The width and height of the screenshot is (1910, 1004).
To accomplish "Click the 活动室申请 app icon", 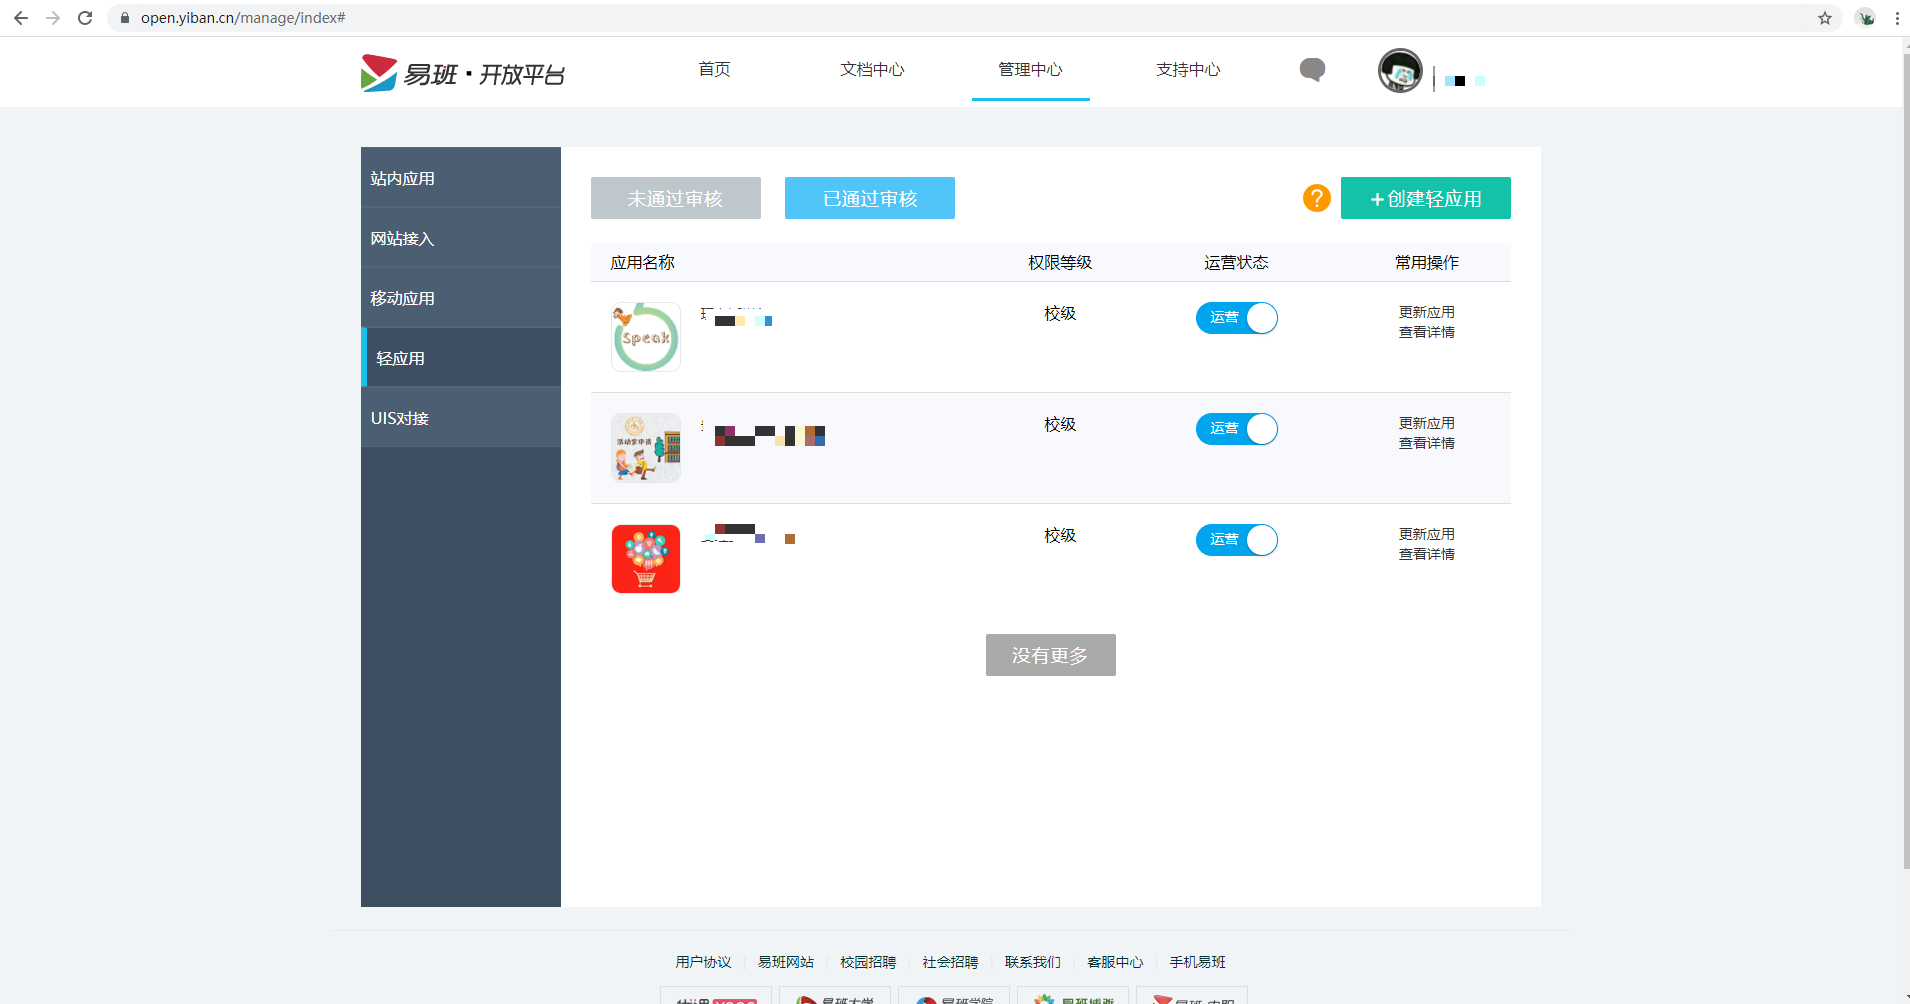I will tap(645, 447).
